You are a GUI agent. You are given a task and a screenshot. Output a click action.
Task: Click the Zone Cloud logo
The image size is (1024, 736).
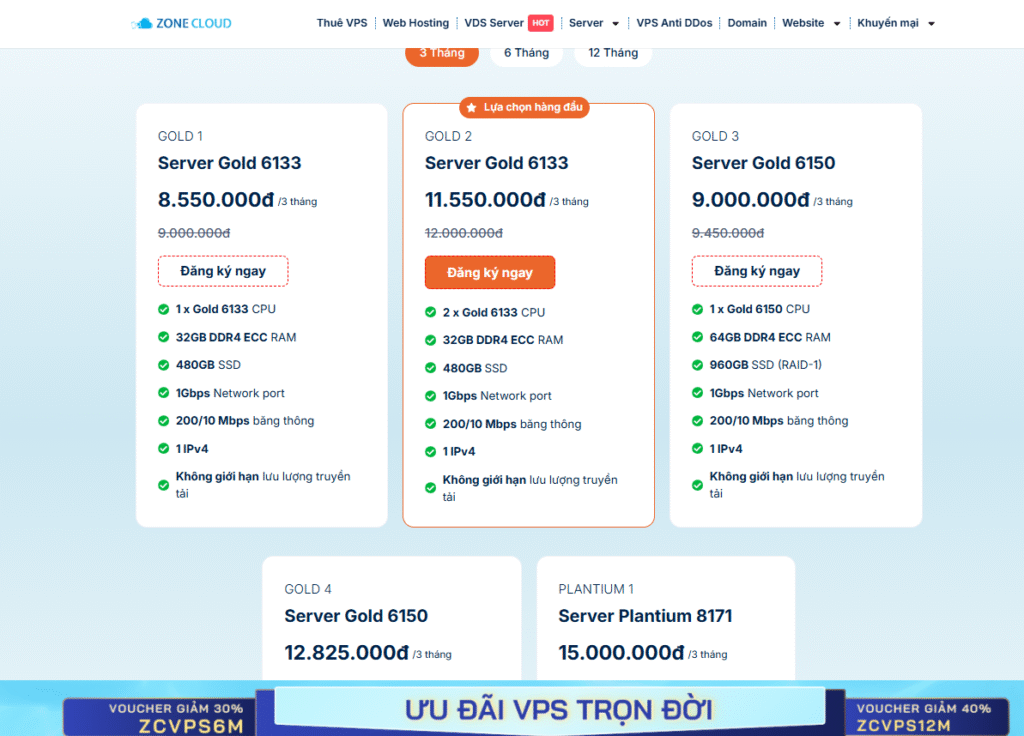pos(181,23)
